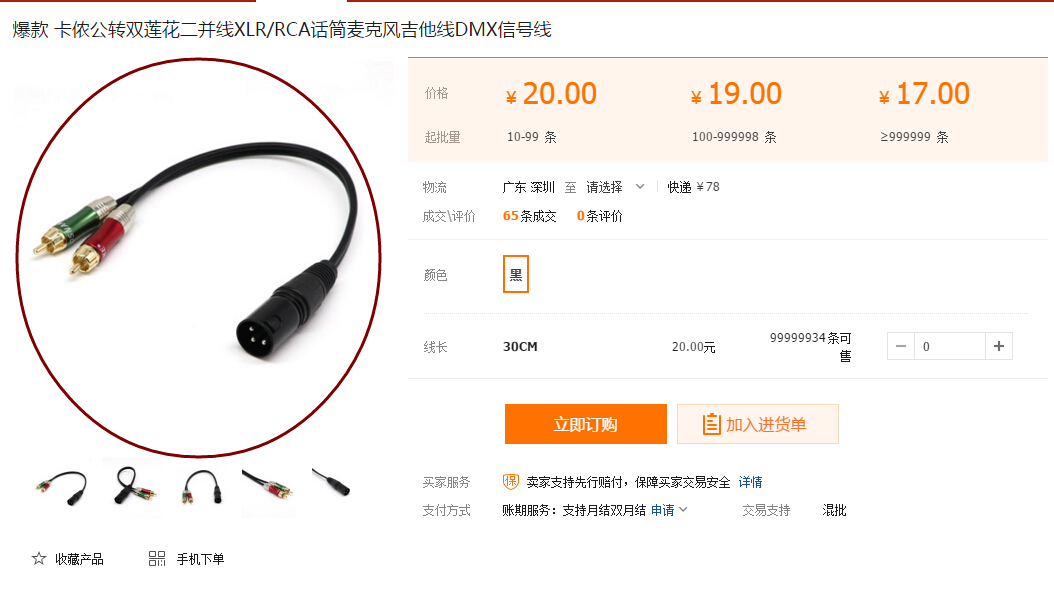
Task: Click the quantity input field
Action: pyautogui.click(x=949, y=346)
